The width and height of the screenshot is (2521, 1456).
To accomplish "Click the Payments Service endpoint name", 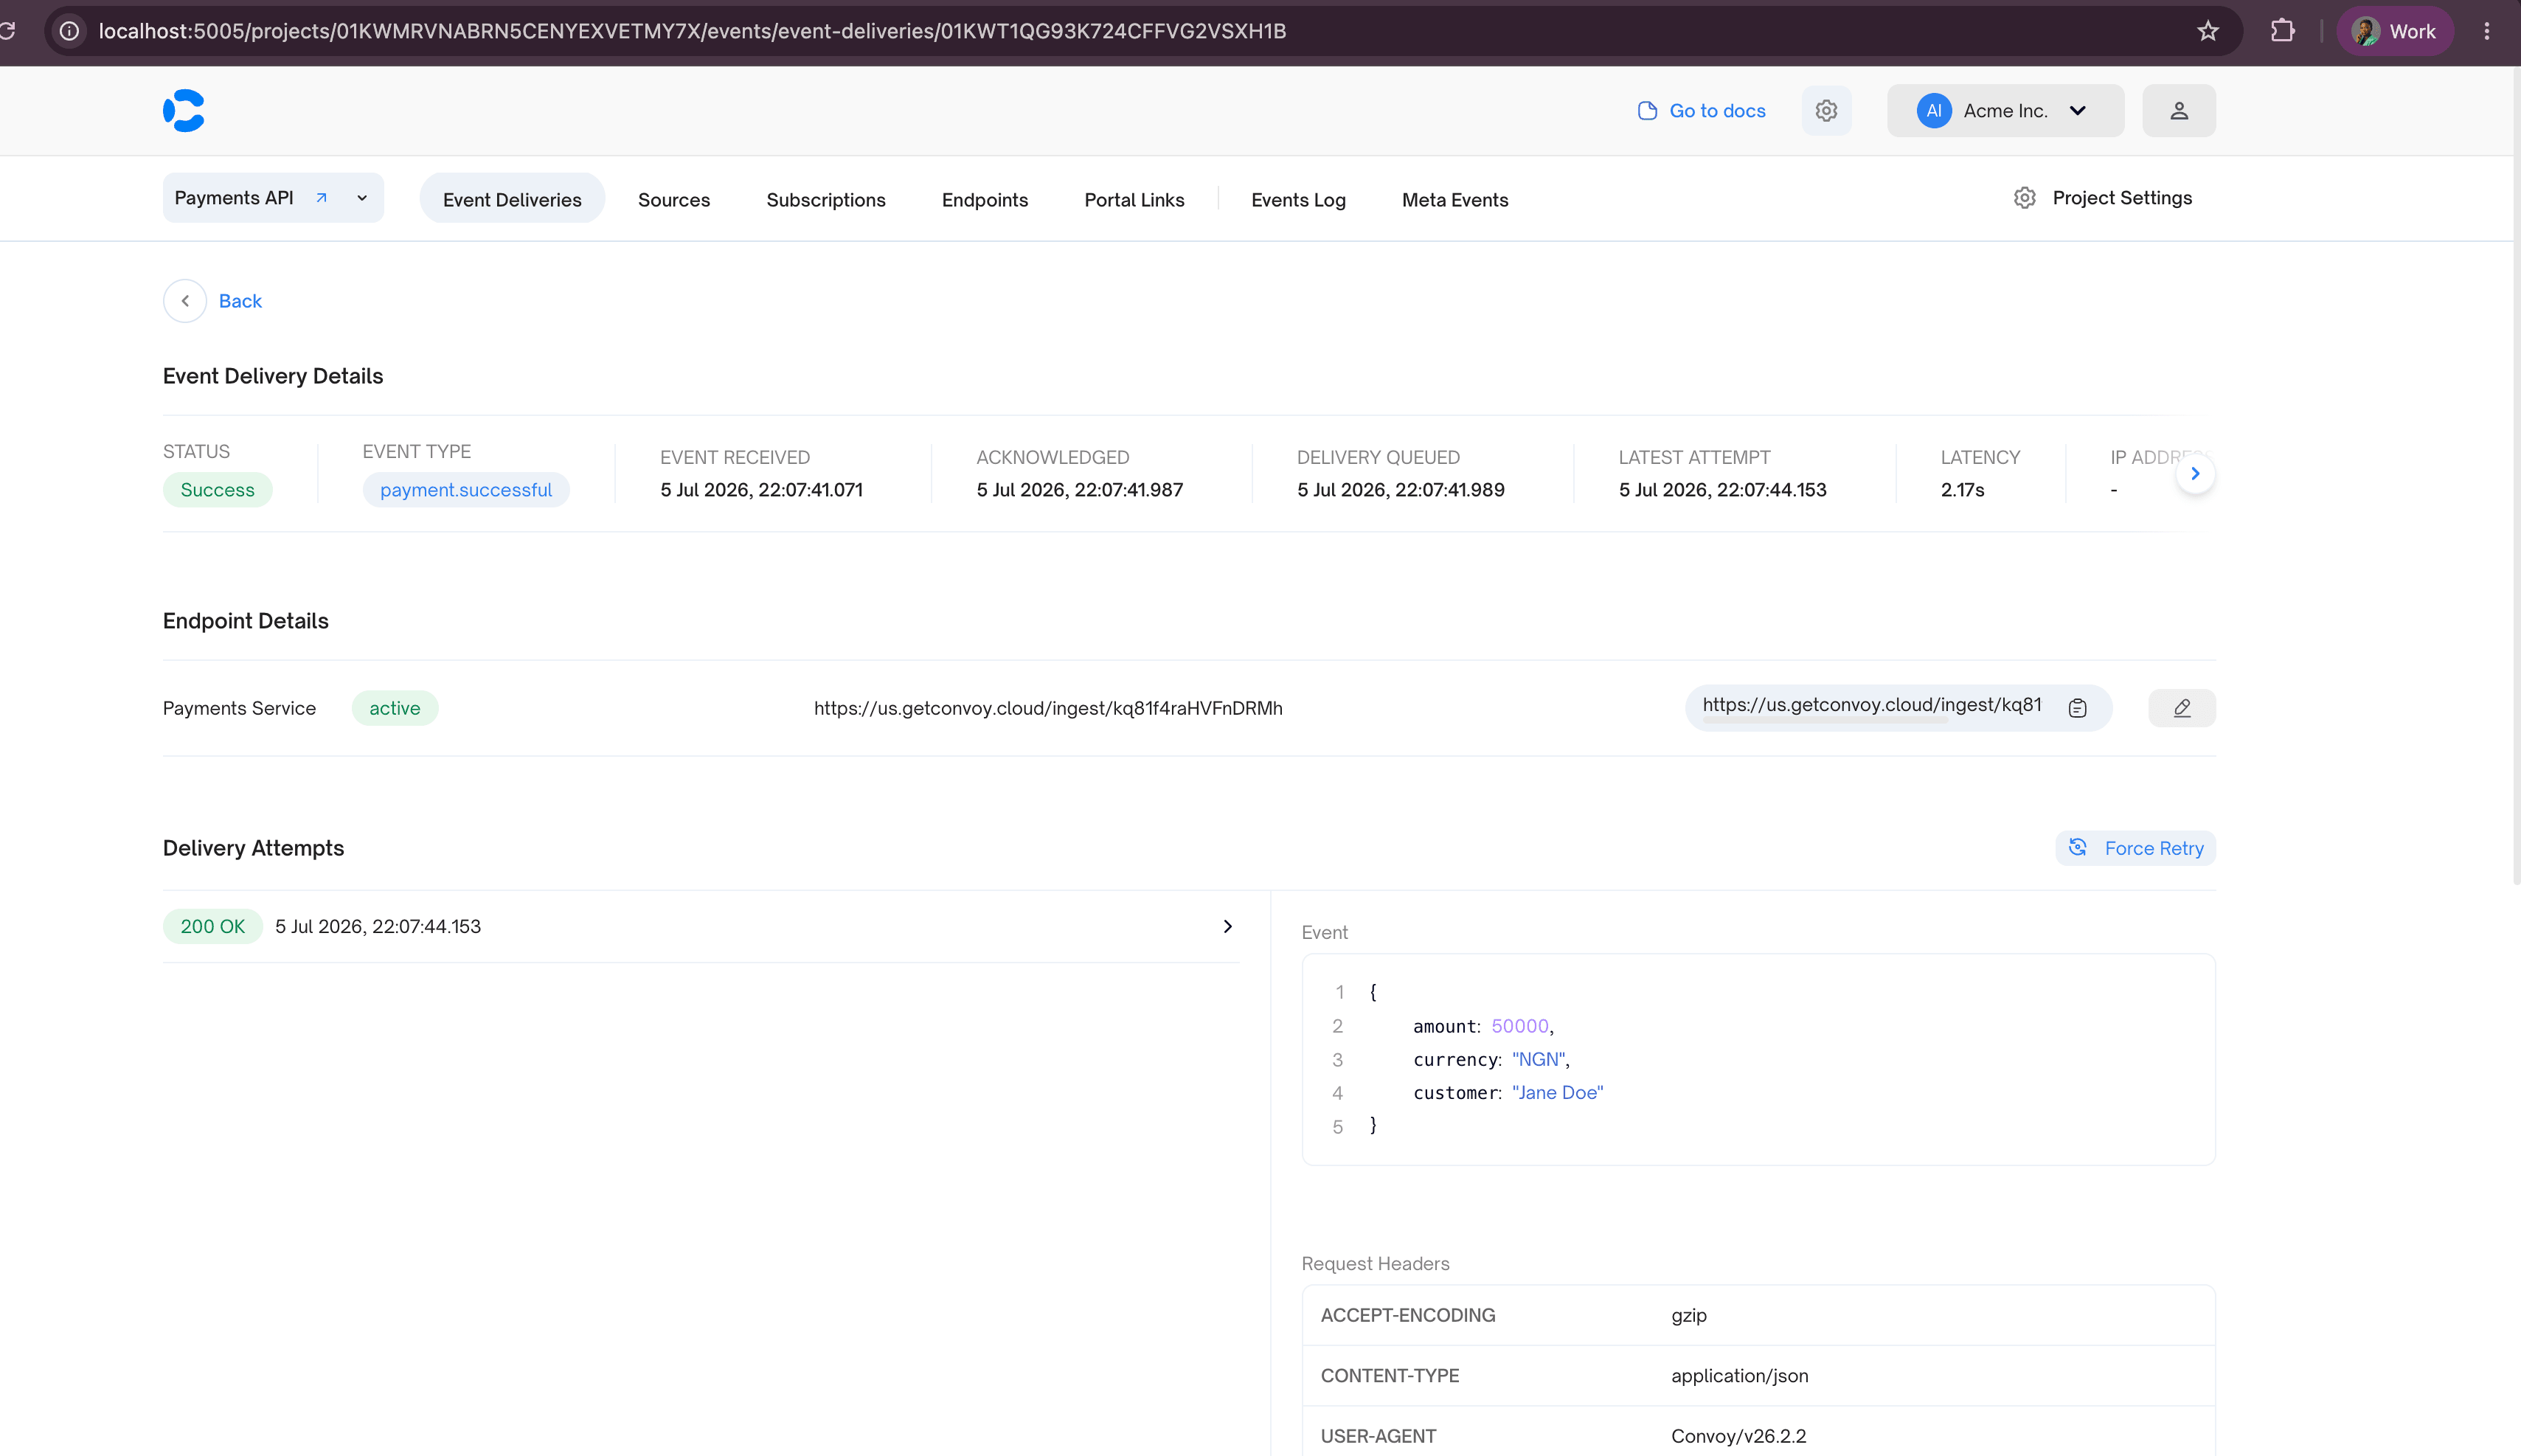I will [x=239, y=708].
